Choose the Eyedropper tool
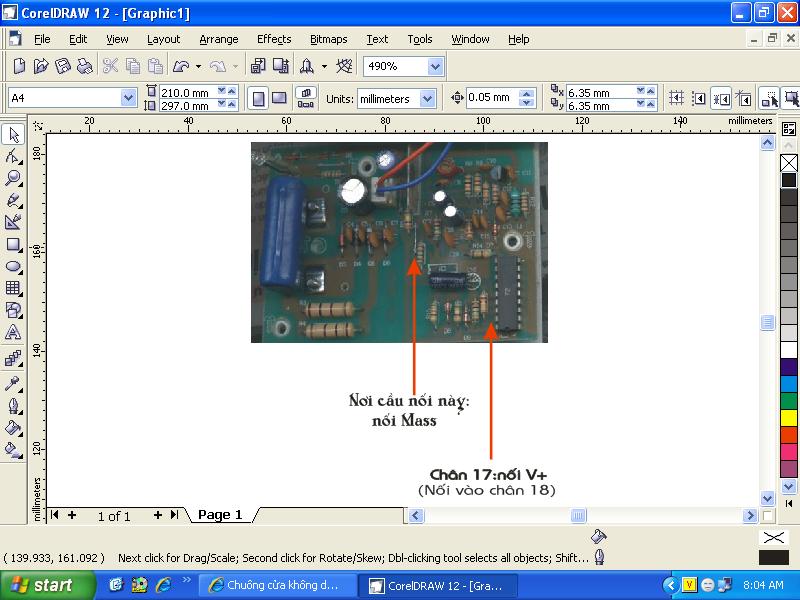The width and height of the screenshot is (800, 600). 13,384
